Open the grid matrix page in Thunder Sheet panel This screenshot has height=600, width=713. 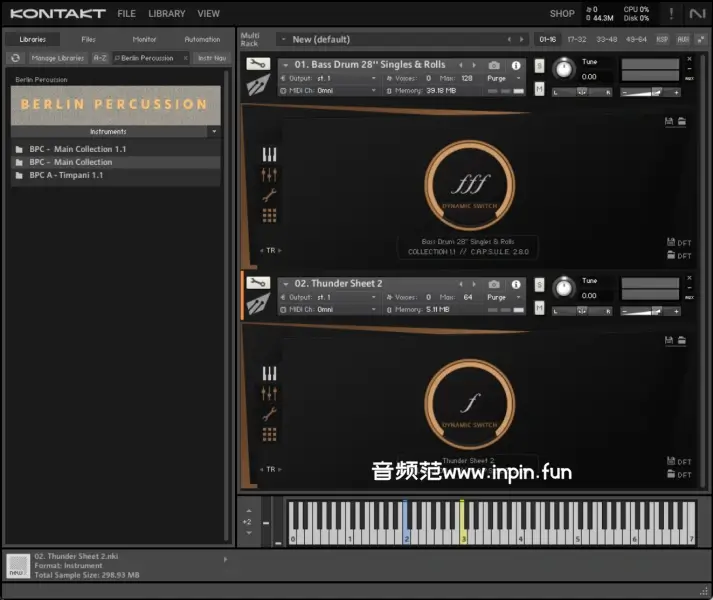pos(269,434)
